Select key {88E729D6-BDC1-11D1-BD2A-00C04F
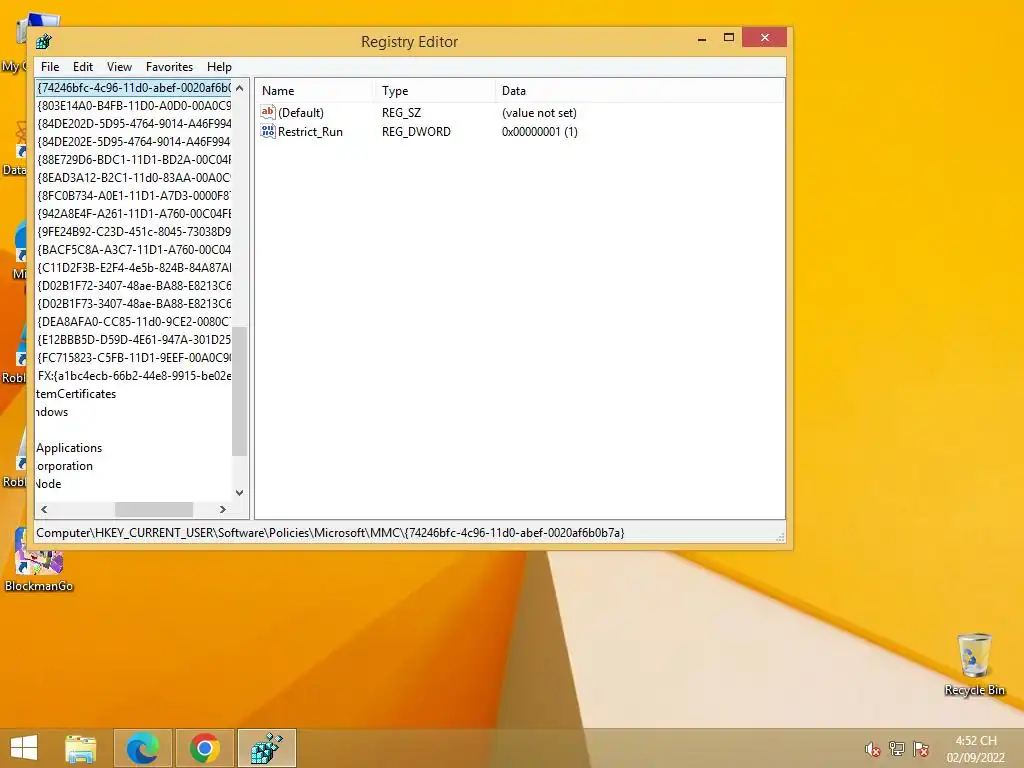Screen dimensions: 1024x768 coord(134,159)
